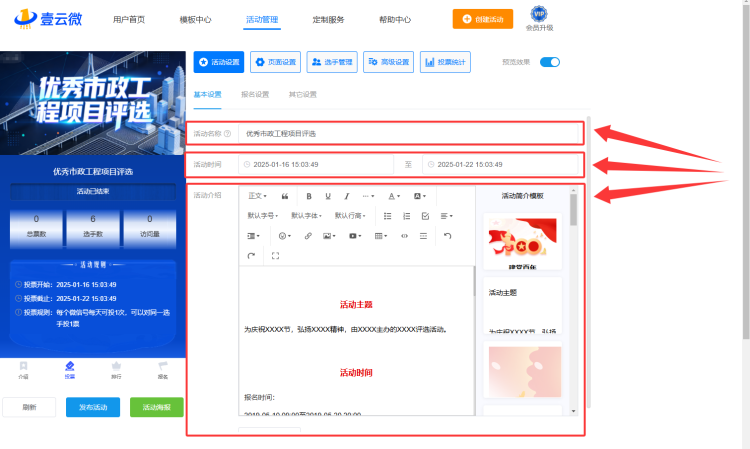Click the VIP 会员升级 badge icon
The image size is (750, 449).
pos(539,14)
